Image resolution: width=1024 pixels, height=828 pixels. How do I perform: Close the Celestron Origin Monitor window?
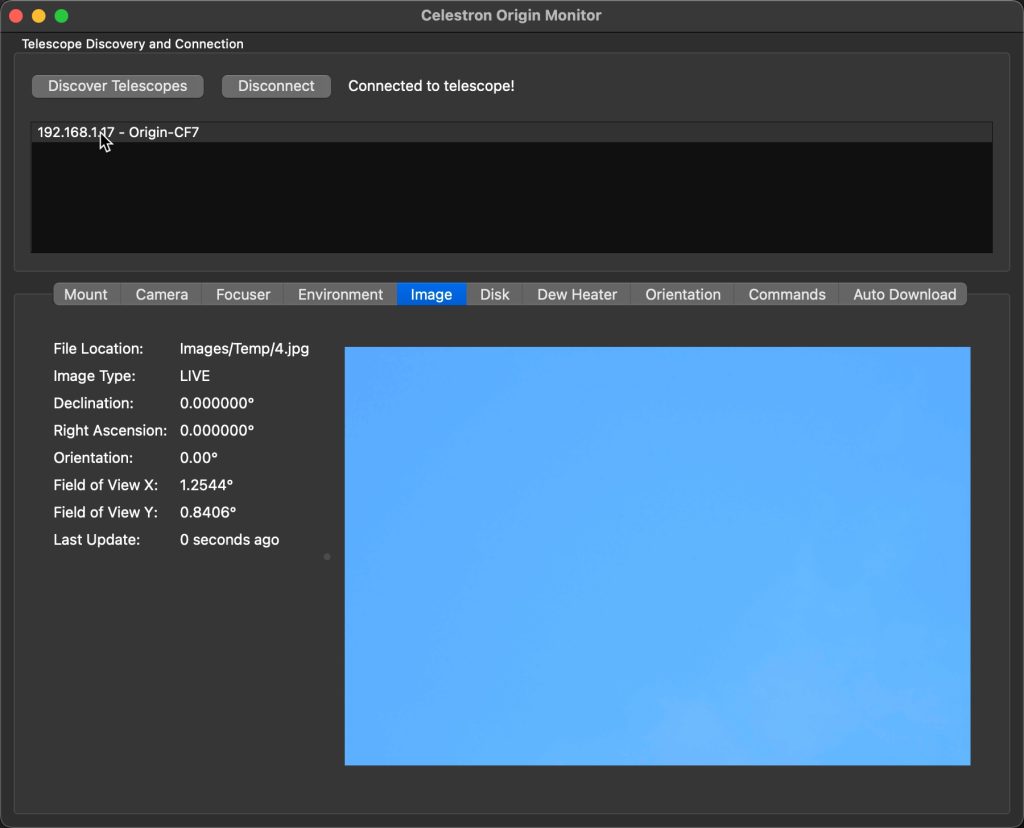16,16
